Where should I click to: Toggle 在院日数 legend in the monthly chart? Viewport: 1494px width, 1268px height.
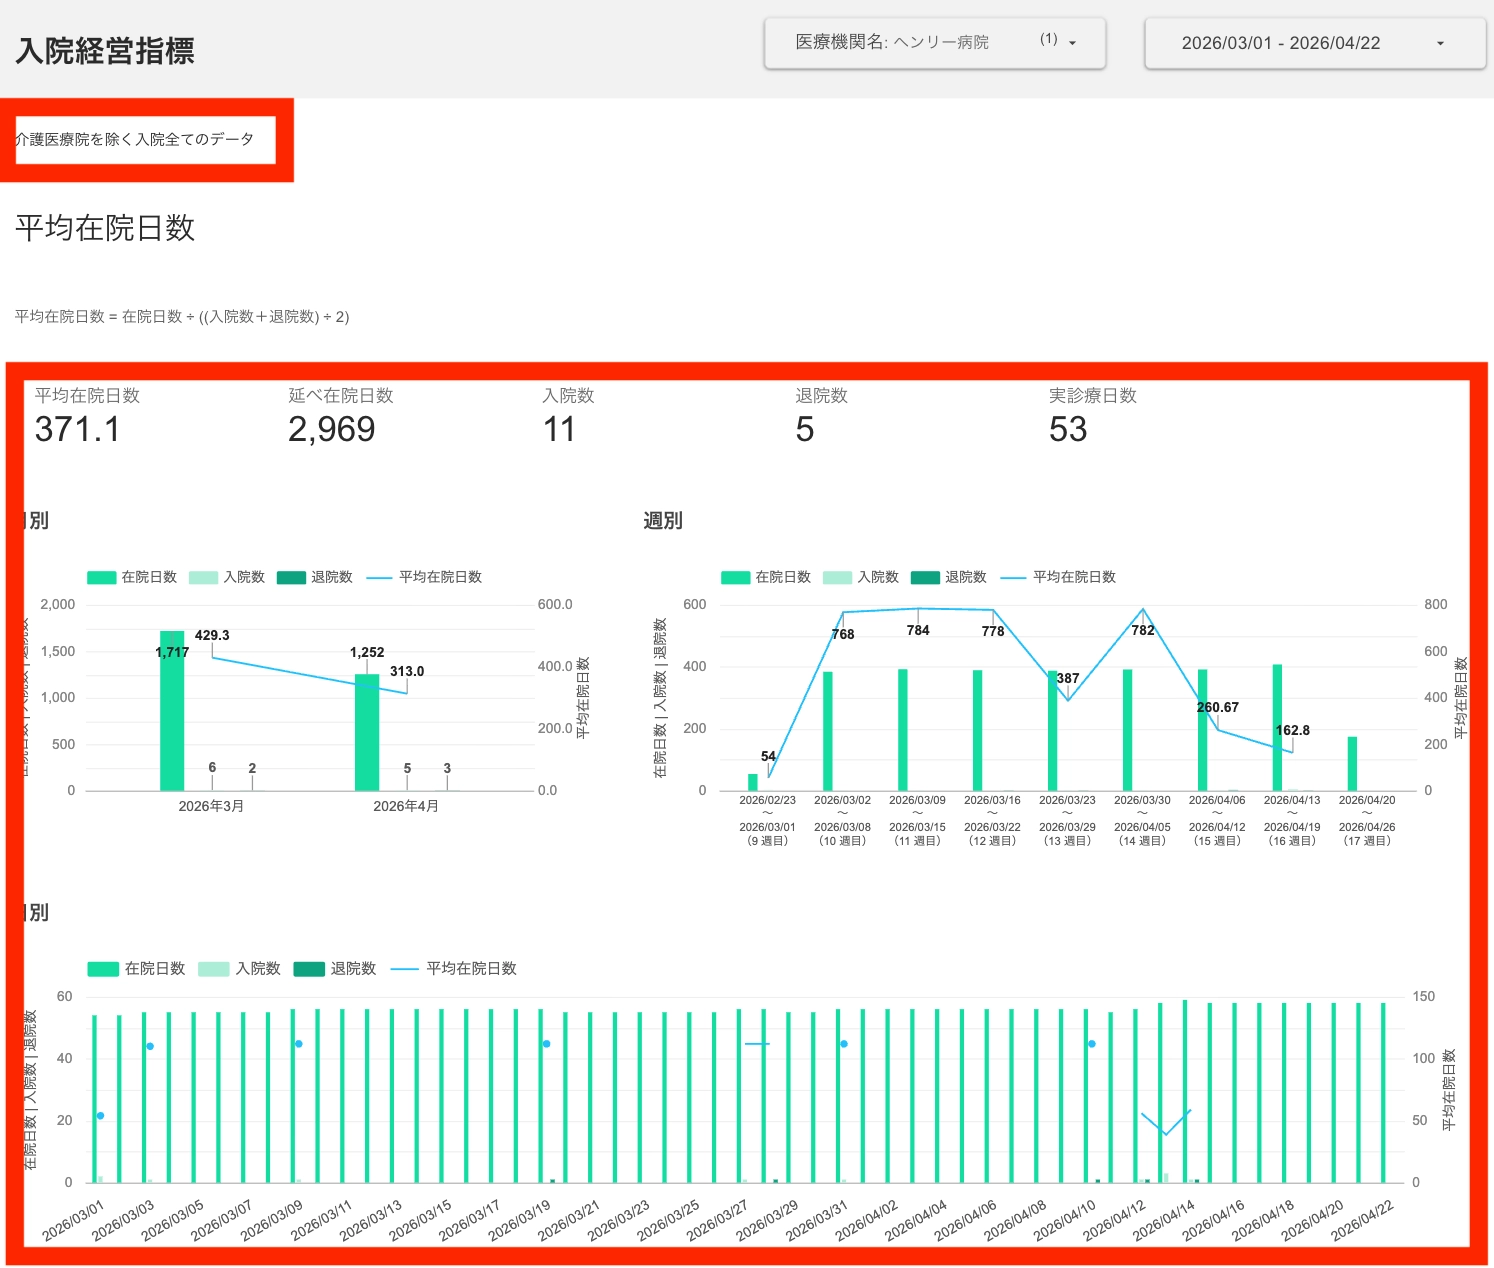132,577
